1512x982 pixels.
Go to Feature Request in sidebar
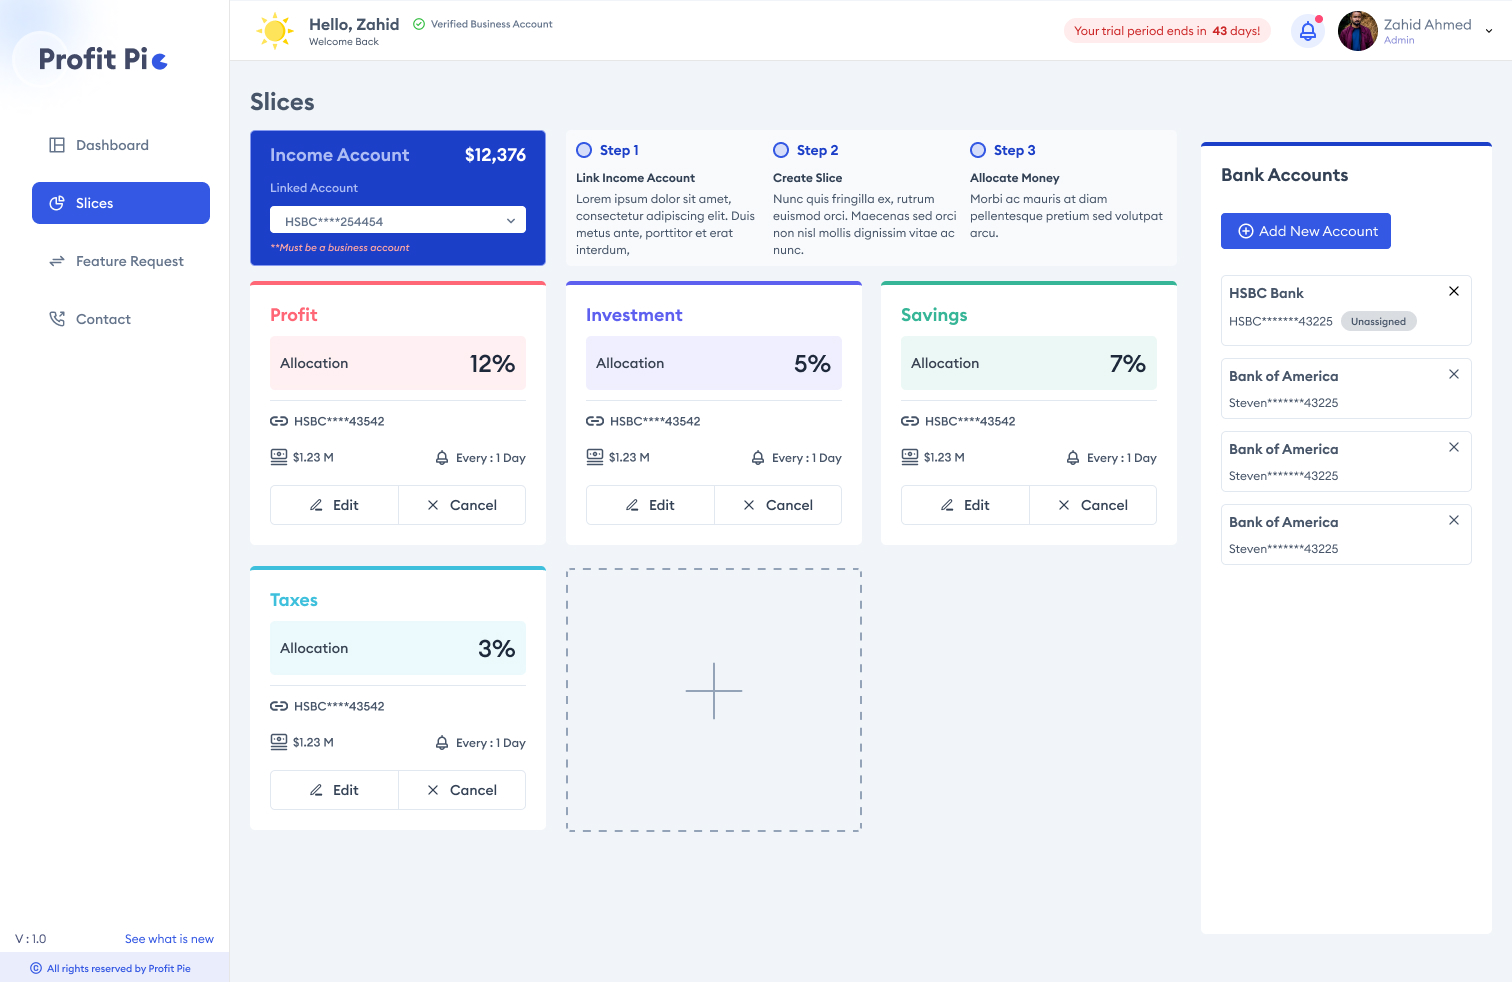[x=129, y=261]
